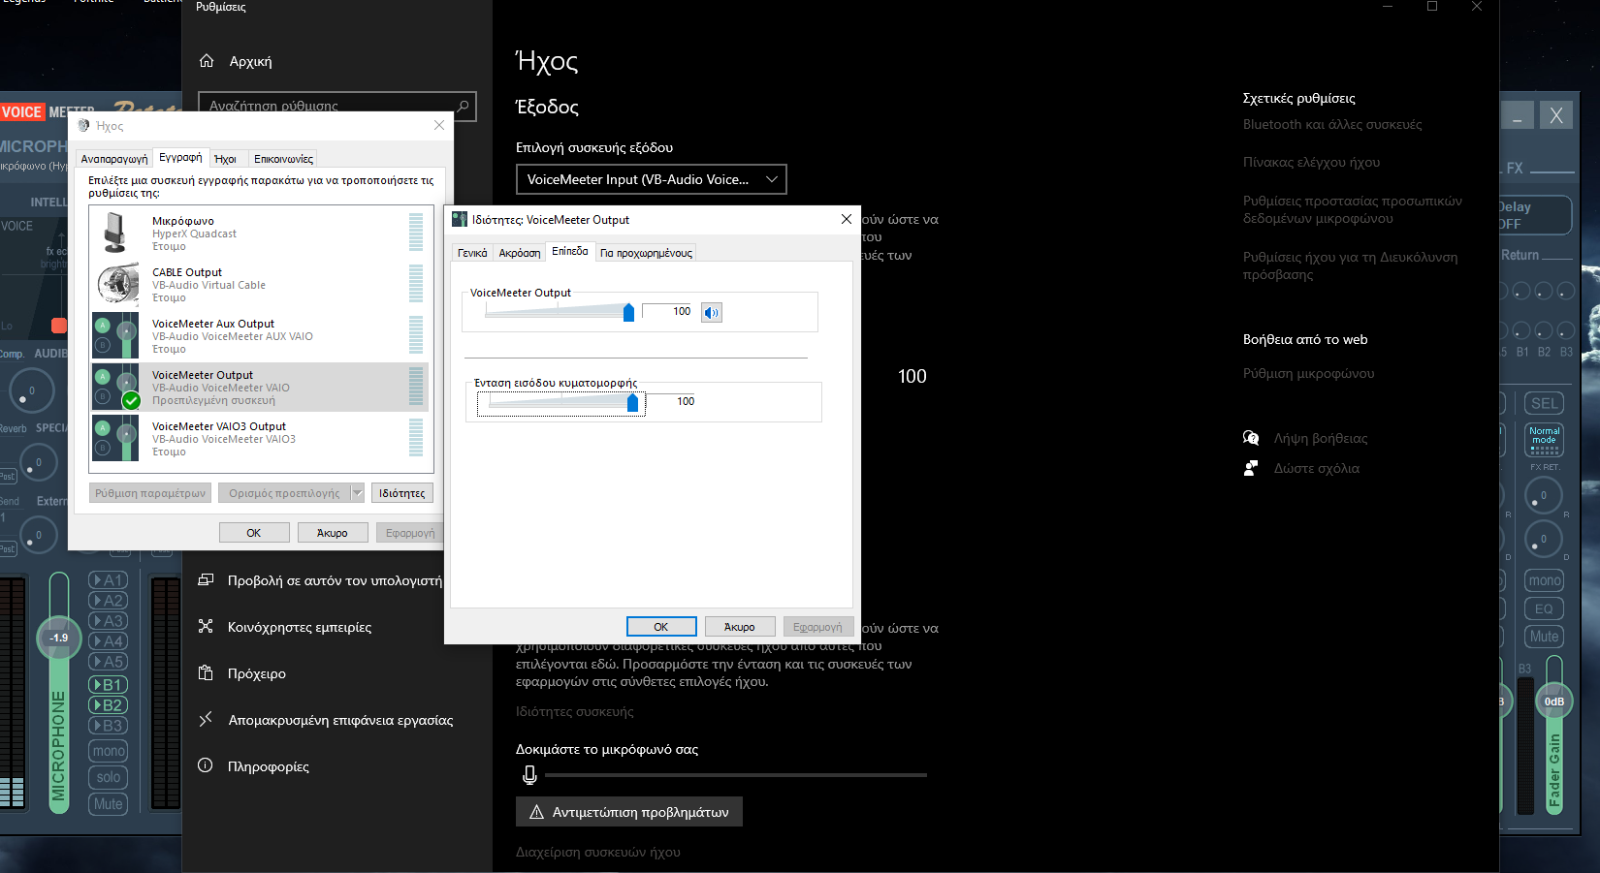Viewport: 1600px width, 873px height.
Task: Open Πίνακας ελέγχου ήχου link
Action: click(1311, 162)
